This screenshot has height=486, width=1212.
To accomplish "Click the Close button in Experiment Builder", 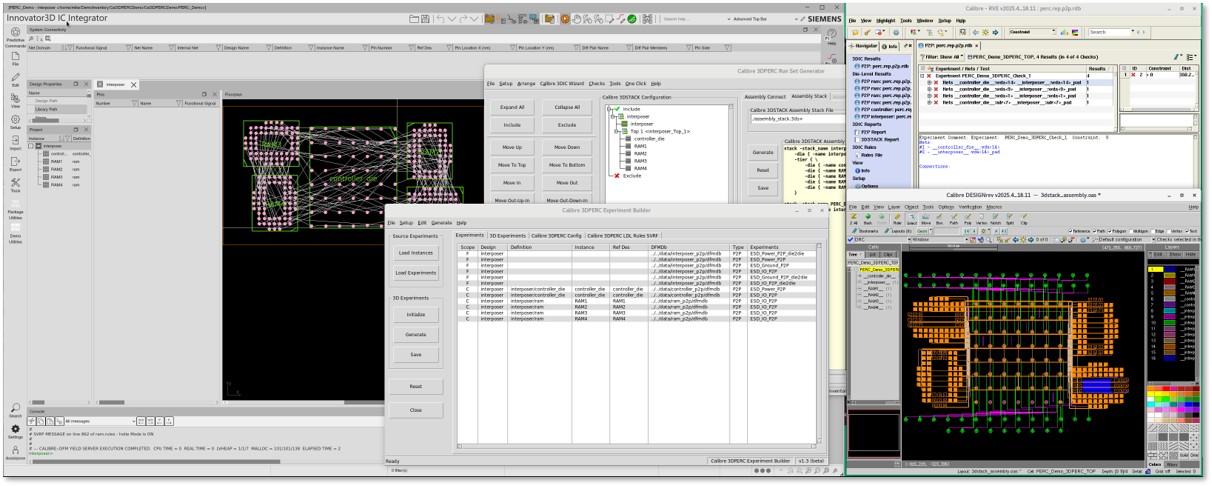I will tap(415, 410).
